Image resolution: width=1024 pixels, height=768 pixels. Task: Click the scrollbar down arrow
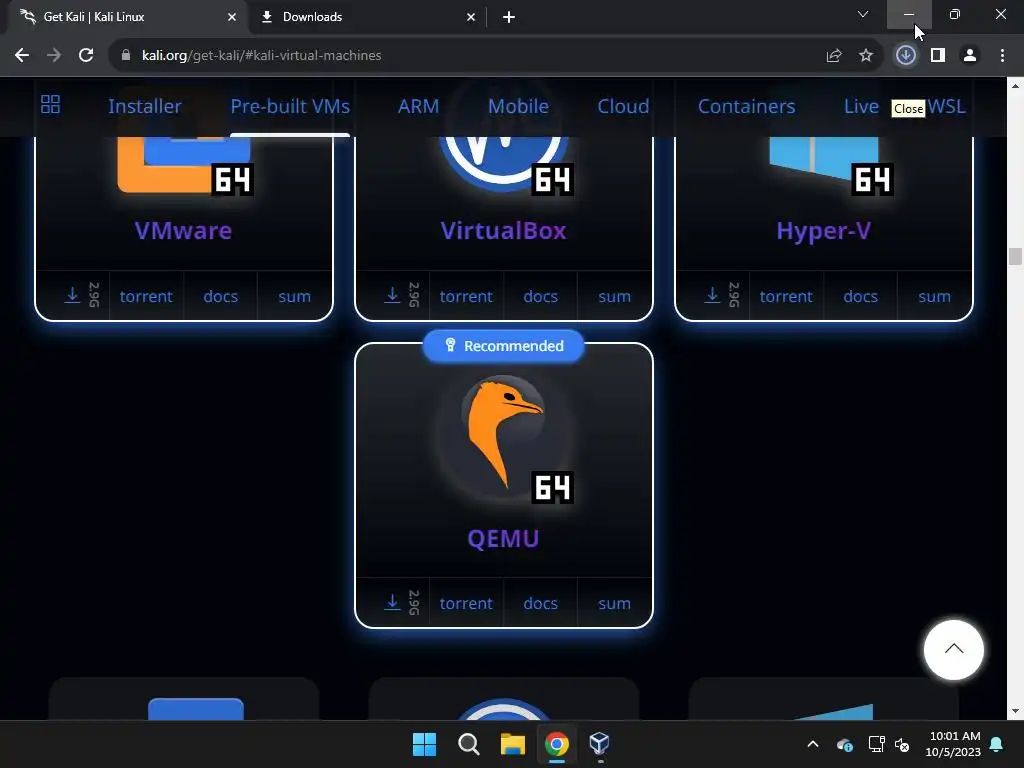click(x=1015, y=711)
